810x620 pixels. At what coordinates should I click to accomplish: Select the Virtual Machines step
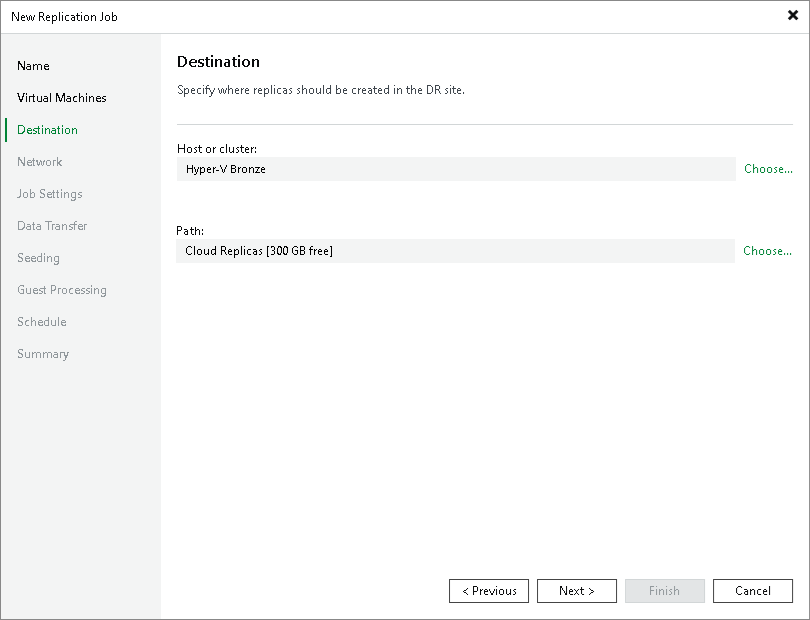tap(61, 97)
